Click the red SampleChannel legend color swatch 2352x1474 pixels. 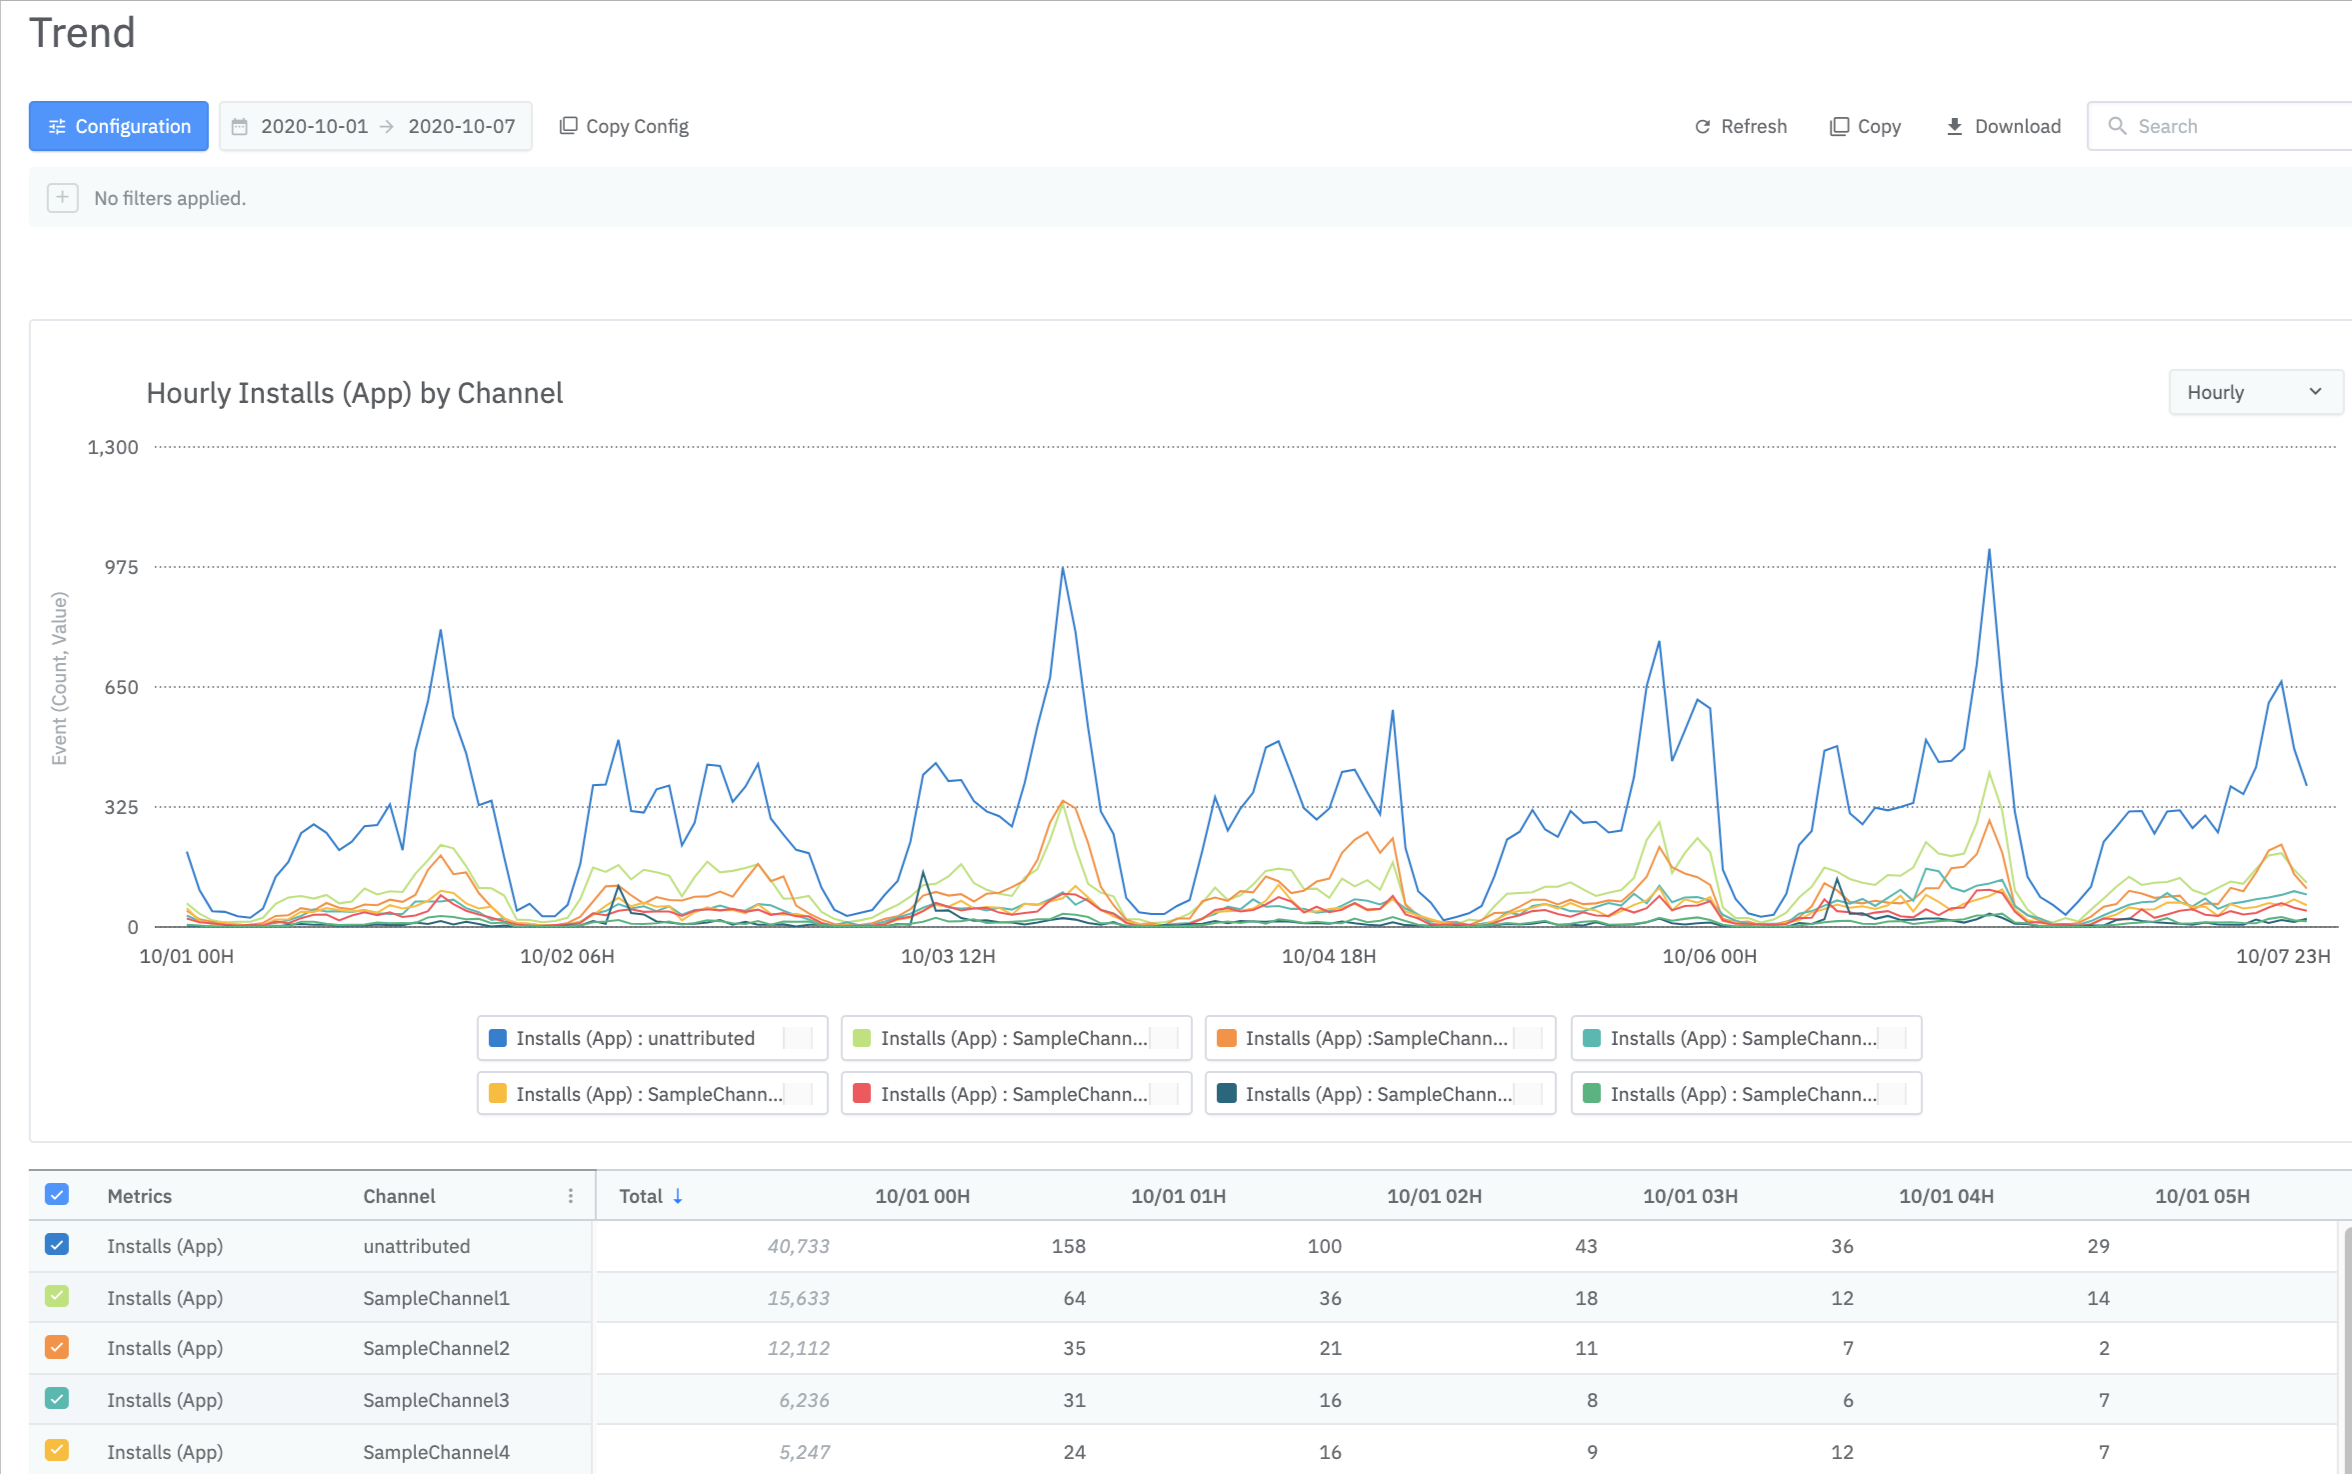pos(861,1094)
